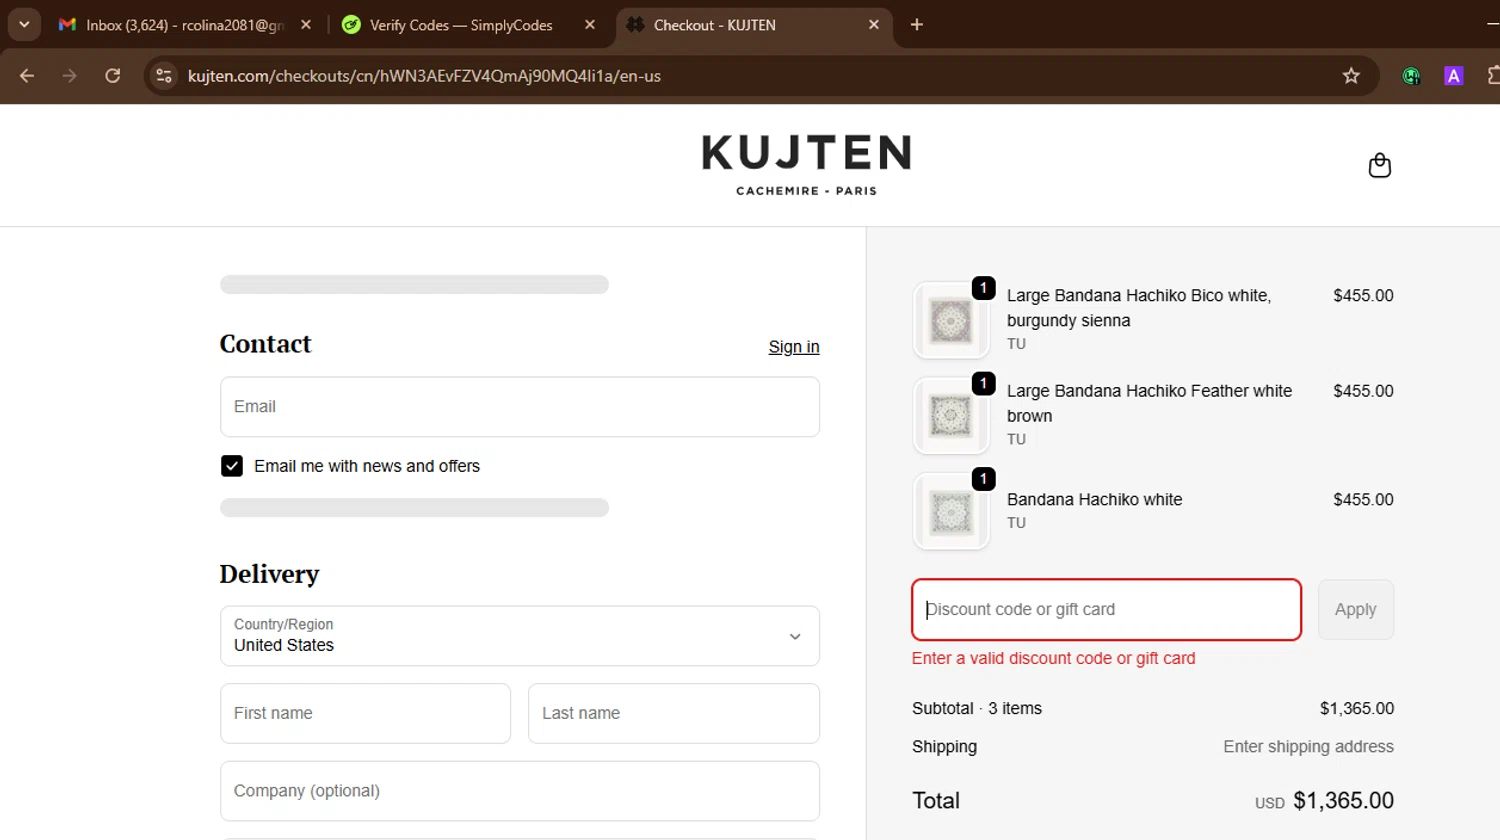Screen dimensions: 1500x840
Task: Click the Last name field
Action: pyautogui.click(x=674, y=713)
